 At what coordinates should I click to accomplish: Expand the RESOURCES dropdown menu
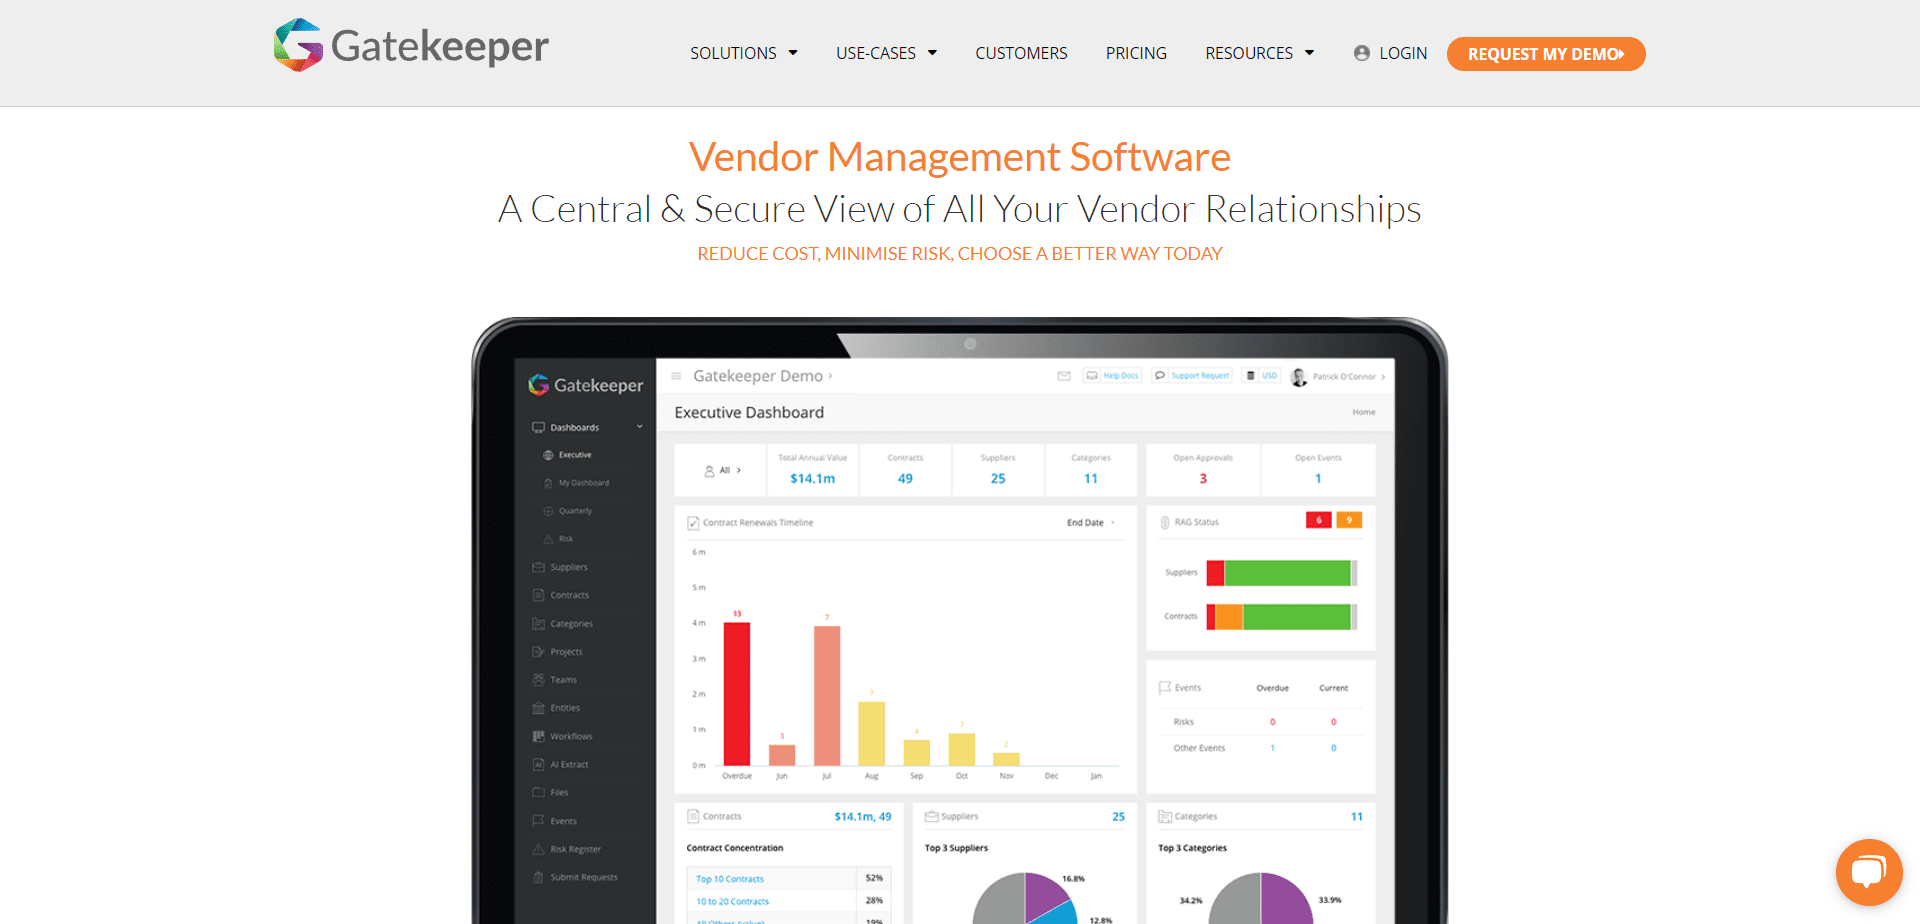coord(1260,53)
